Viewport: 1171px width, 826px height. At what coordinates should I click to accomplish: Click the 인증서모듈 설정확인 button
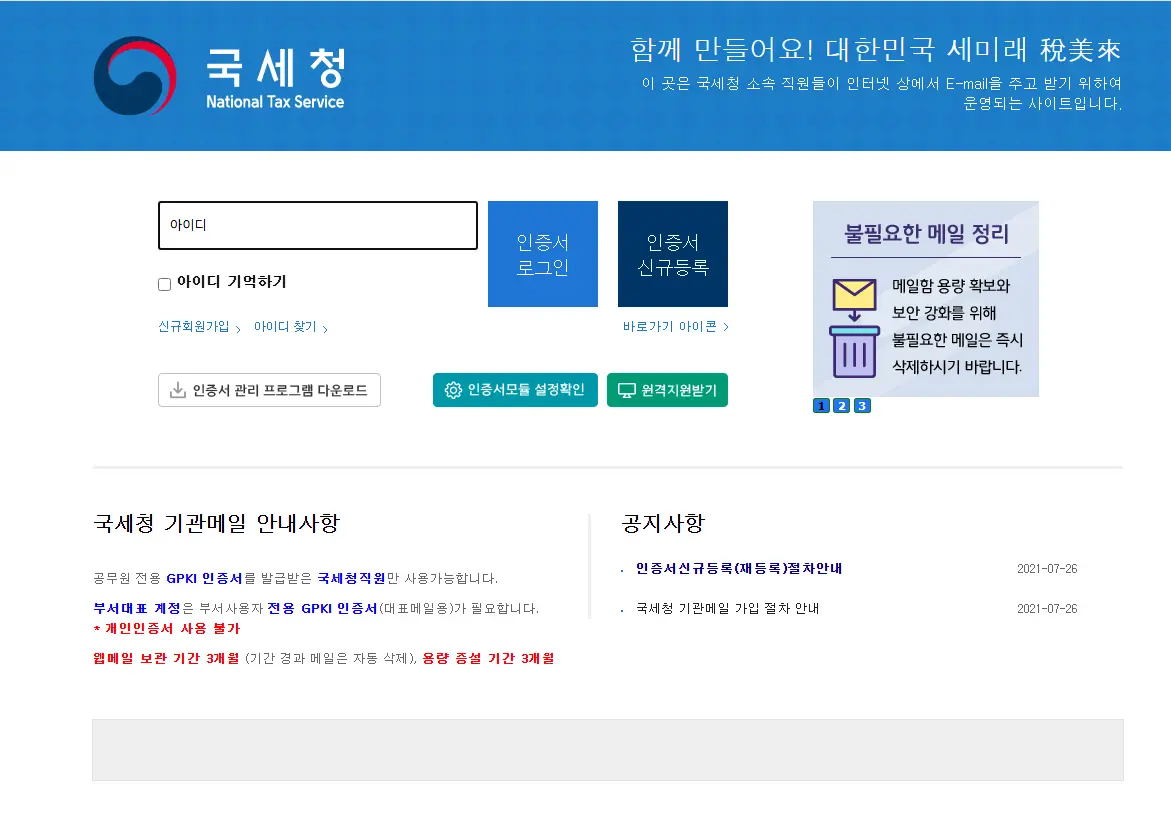click(x=515, y=390)
